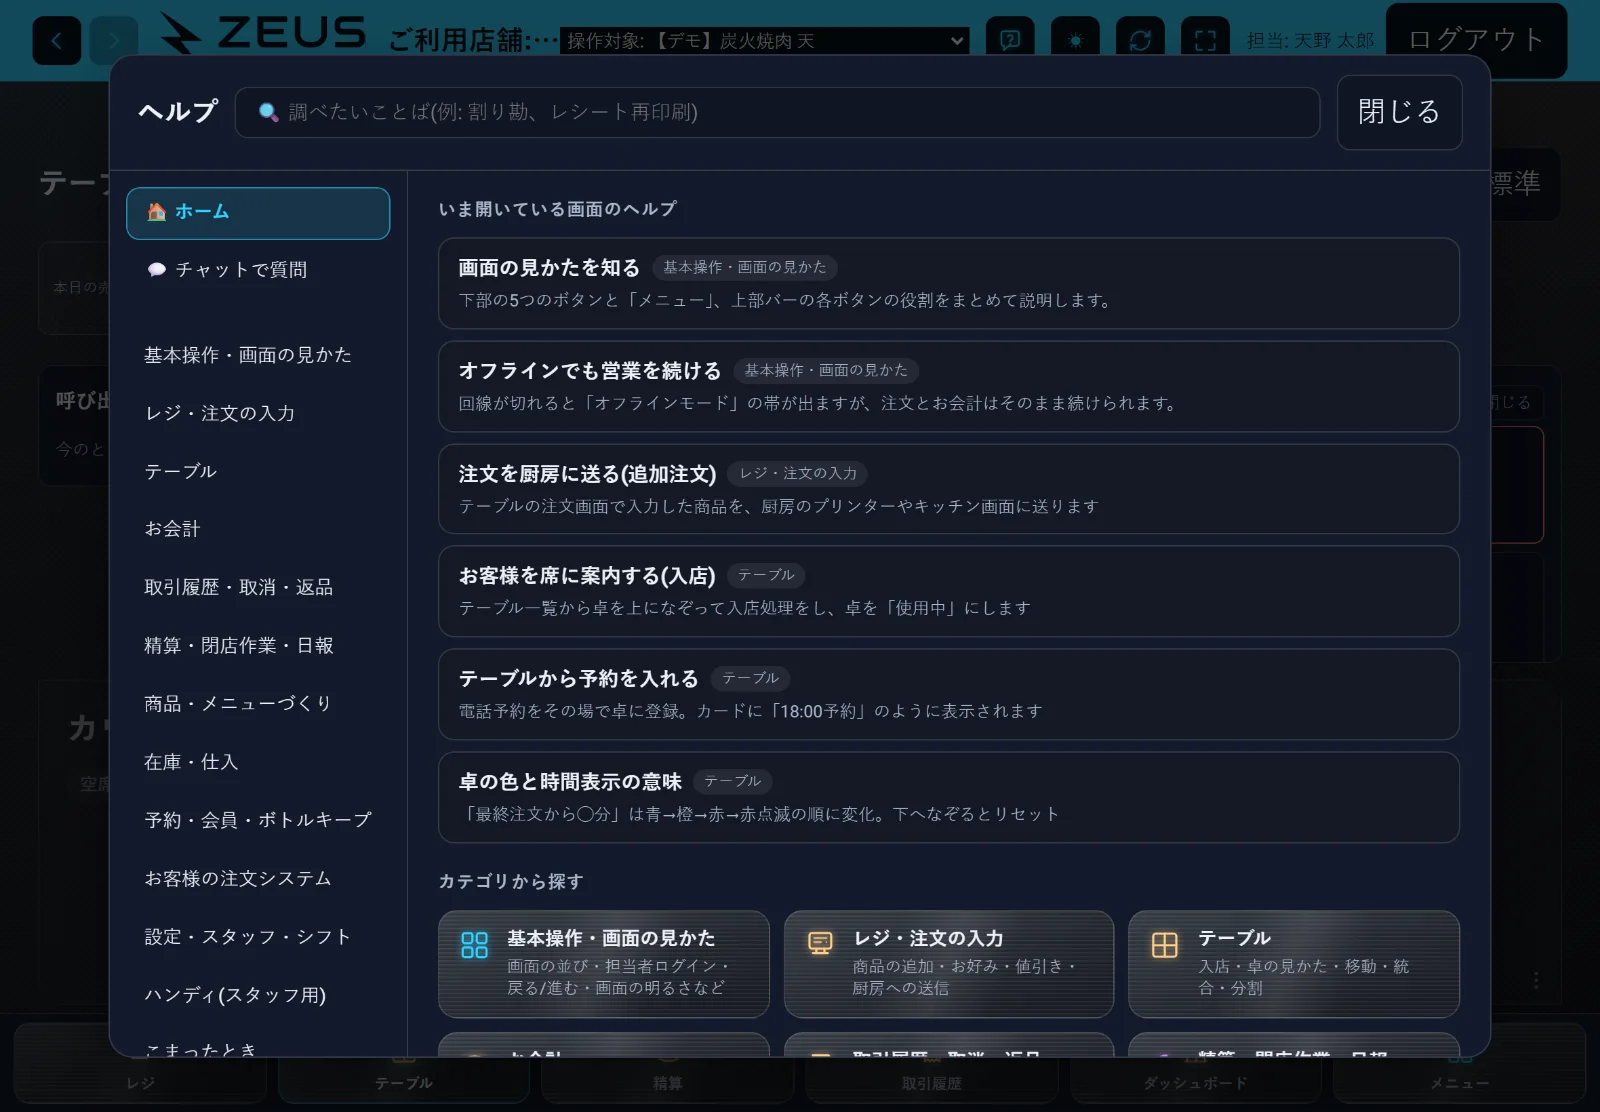Select レジ・注文の入力 sidebar item
The width and height of the screenshot is (1600, 1112).
258,414
